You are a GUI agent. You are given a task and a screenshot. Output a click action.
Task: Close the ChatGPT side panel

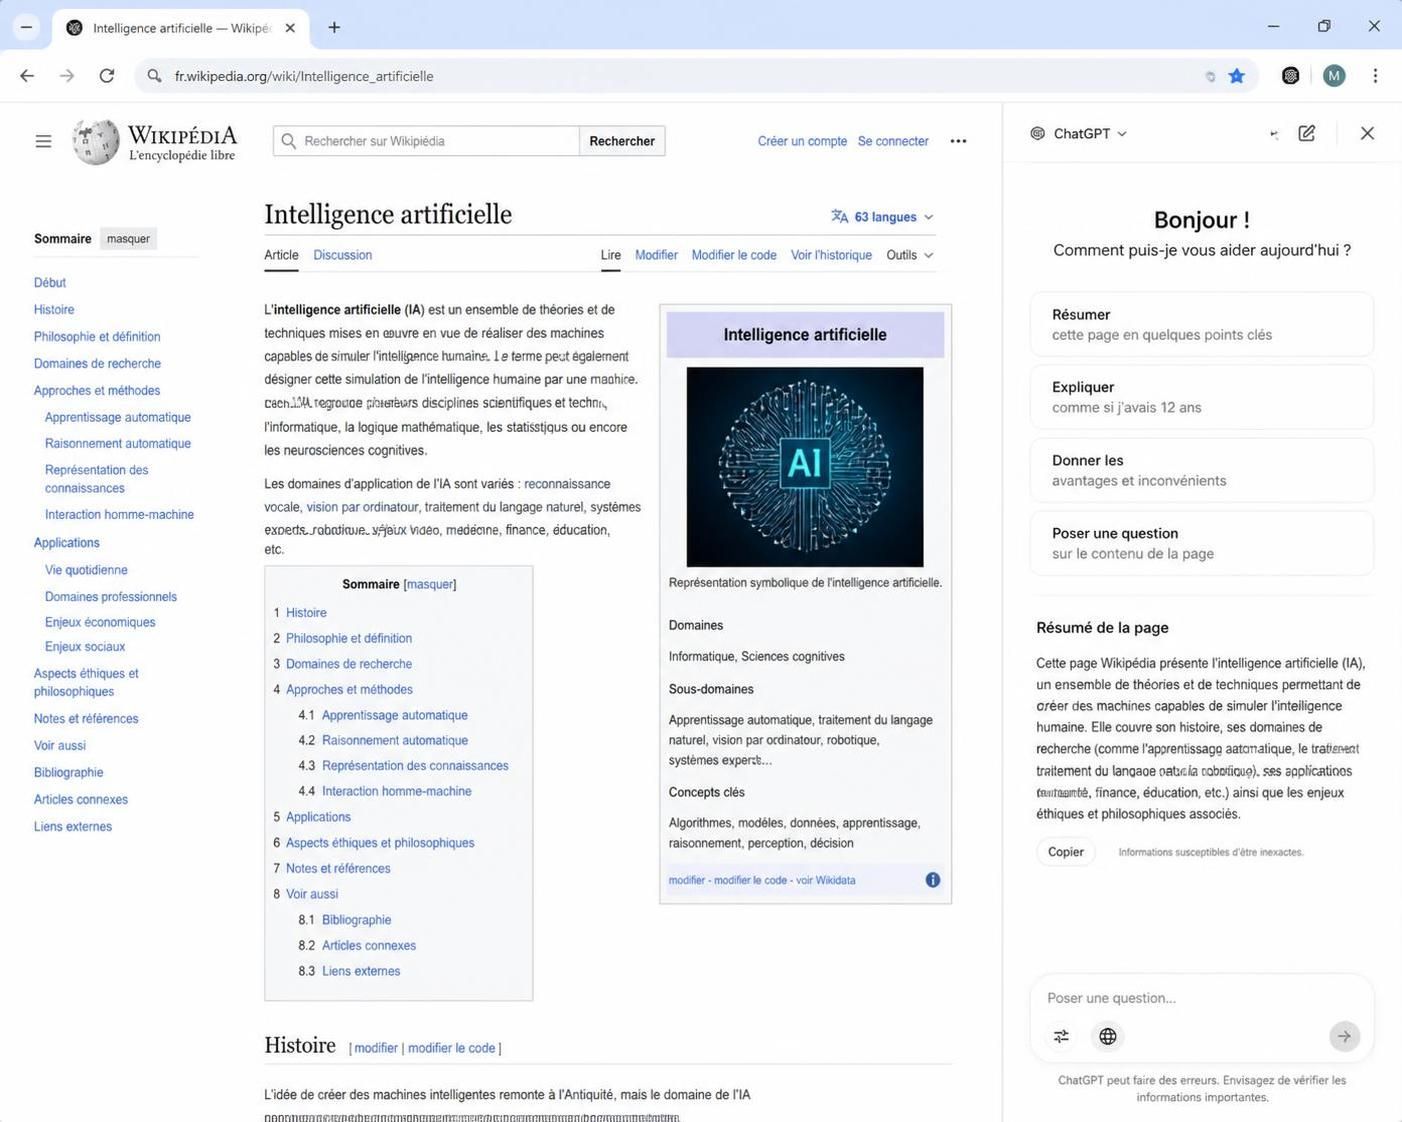1367,133
